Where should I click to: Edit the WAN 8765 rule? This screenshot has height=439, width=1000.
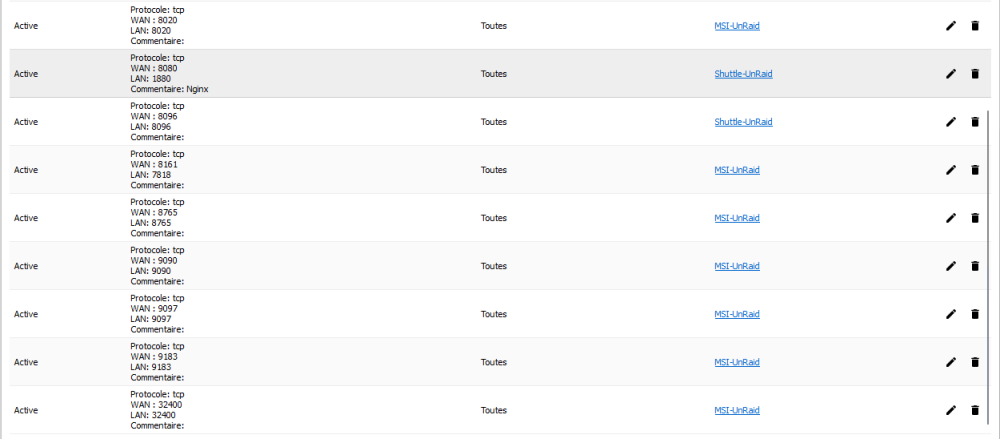(x=951, y=218)
